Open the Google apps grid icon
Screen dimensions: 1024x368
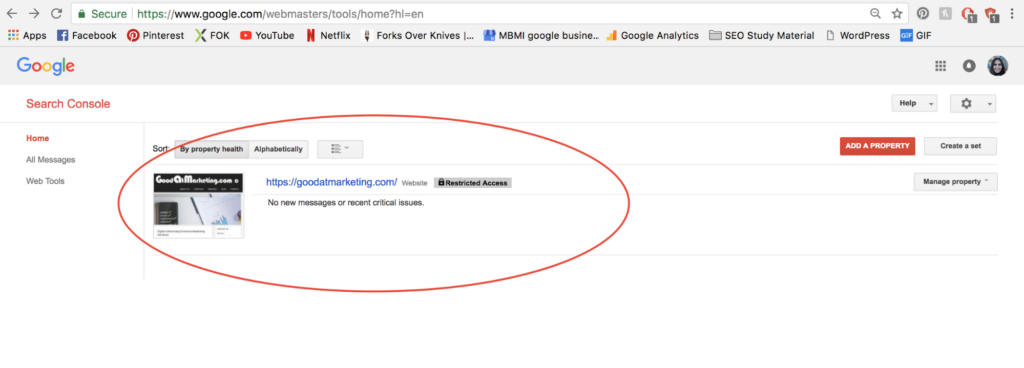tap(940, 65)
